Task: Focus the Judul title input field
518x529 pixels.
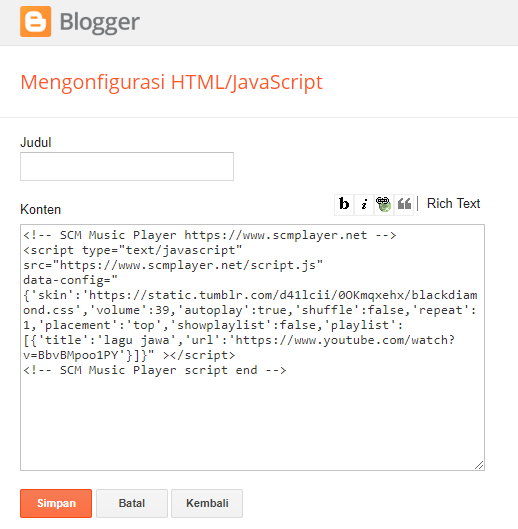Action: [127, 166]
